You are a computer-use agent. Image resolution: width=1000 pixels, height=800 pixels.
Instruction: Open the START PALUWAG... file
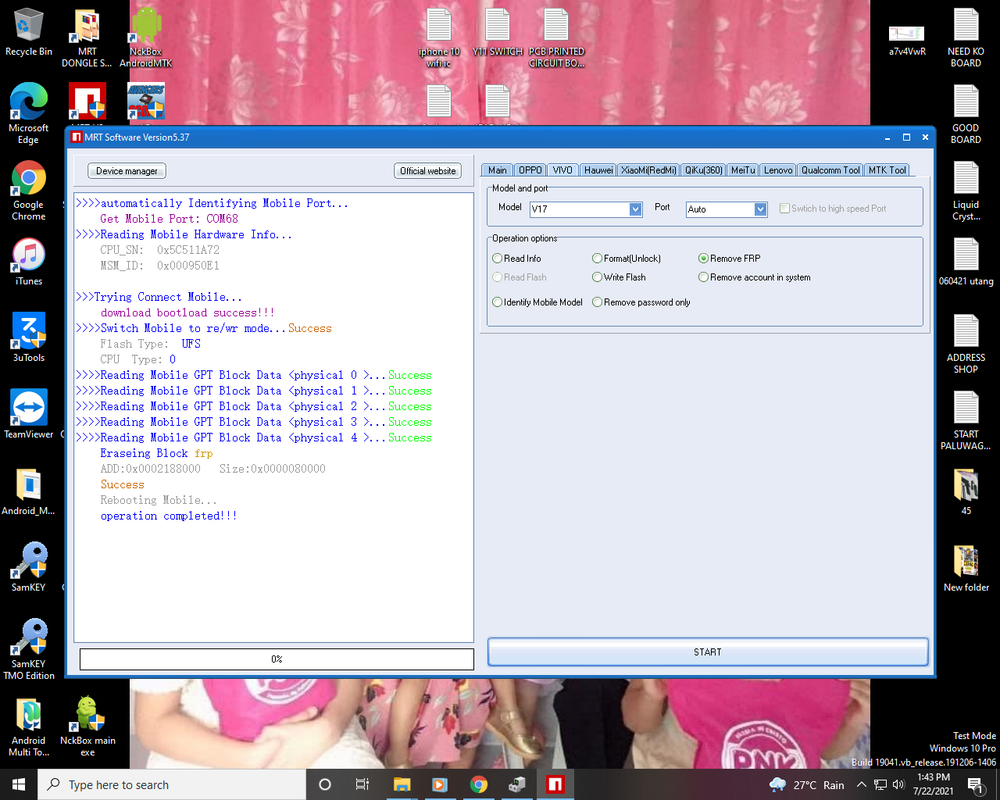click(x=966, y=421)
